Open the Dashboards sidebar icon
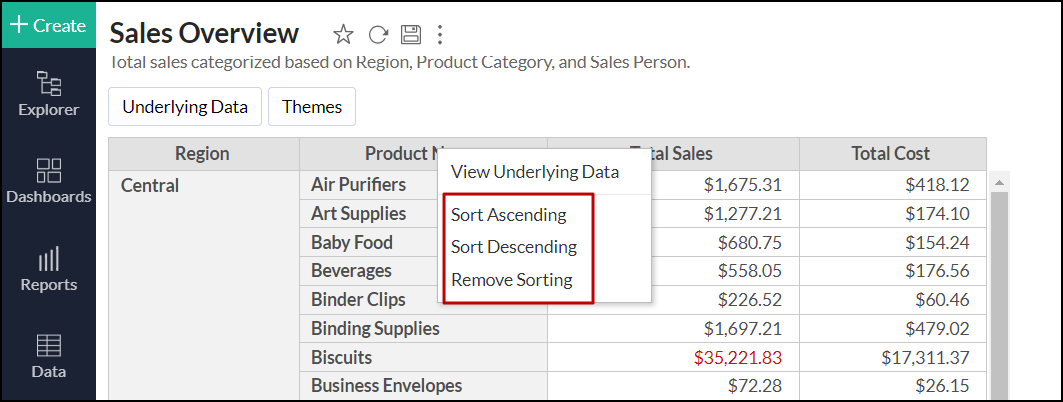Viewport: 1063px width, 402px height. (x=48, y=181)
